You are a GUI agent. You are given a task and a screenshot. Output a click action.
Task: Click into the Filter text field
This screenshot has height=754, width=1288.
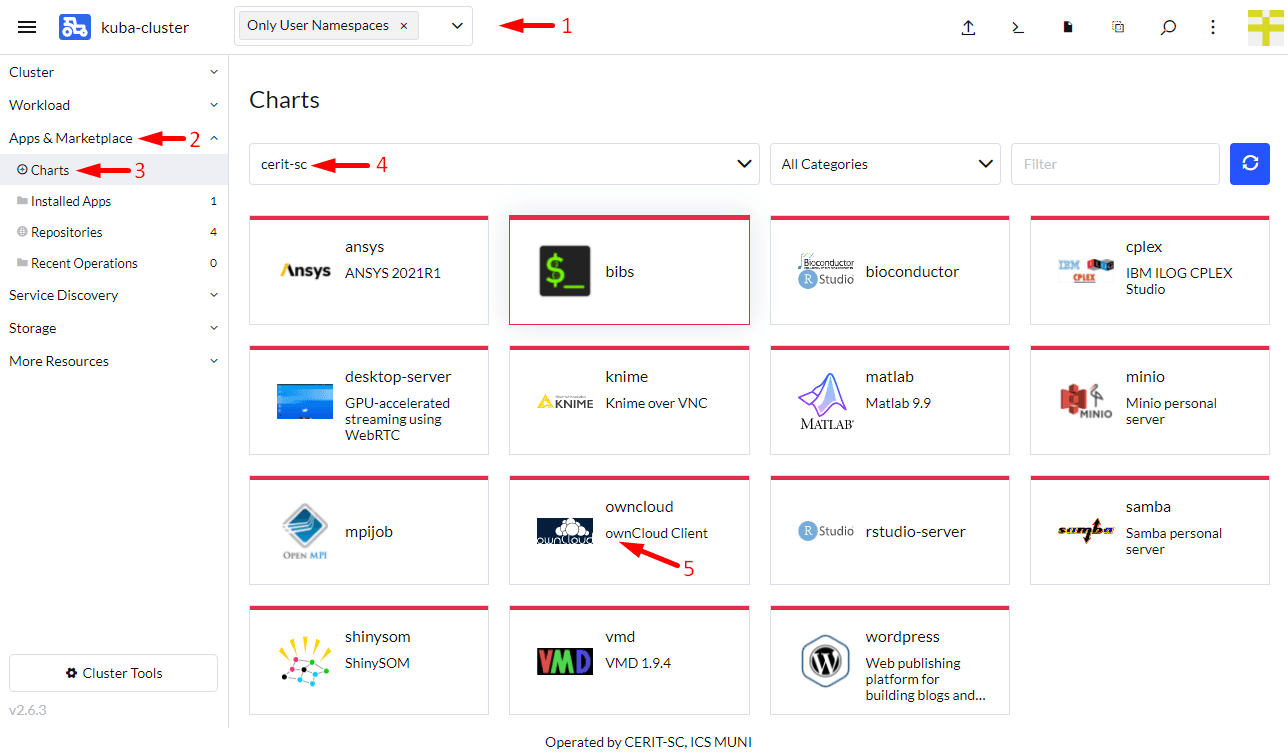tap(1114, 164)
